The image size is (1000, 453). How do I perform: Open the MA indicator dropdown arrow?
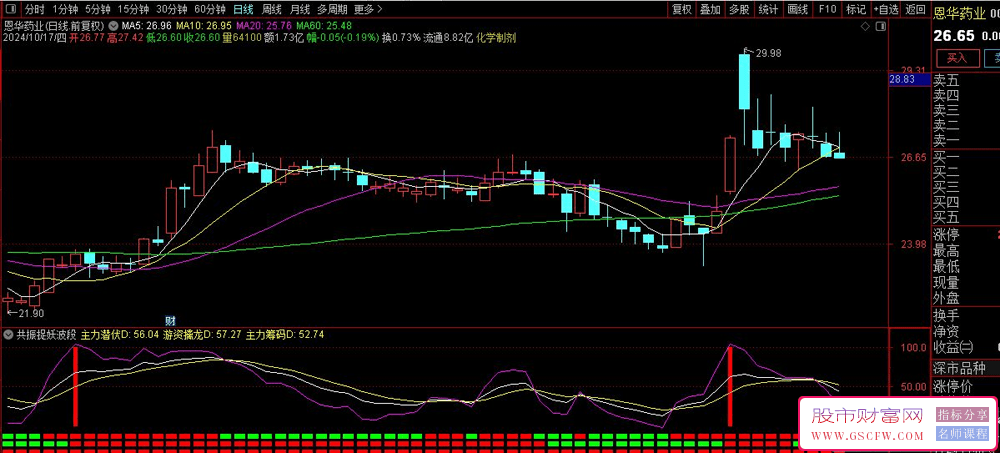point(113,26)
